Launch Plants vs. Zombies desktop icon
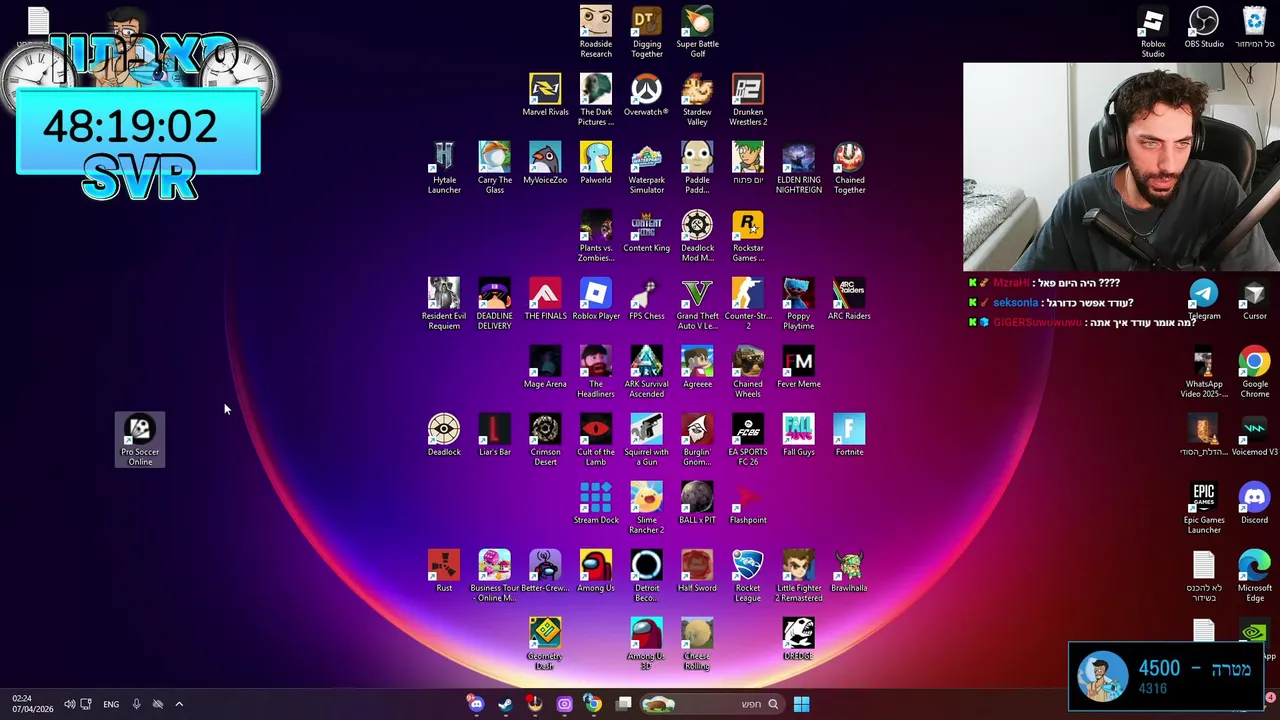This screenshot has height=720, width=1280. click(x=596, y=236)
